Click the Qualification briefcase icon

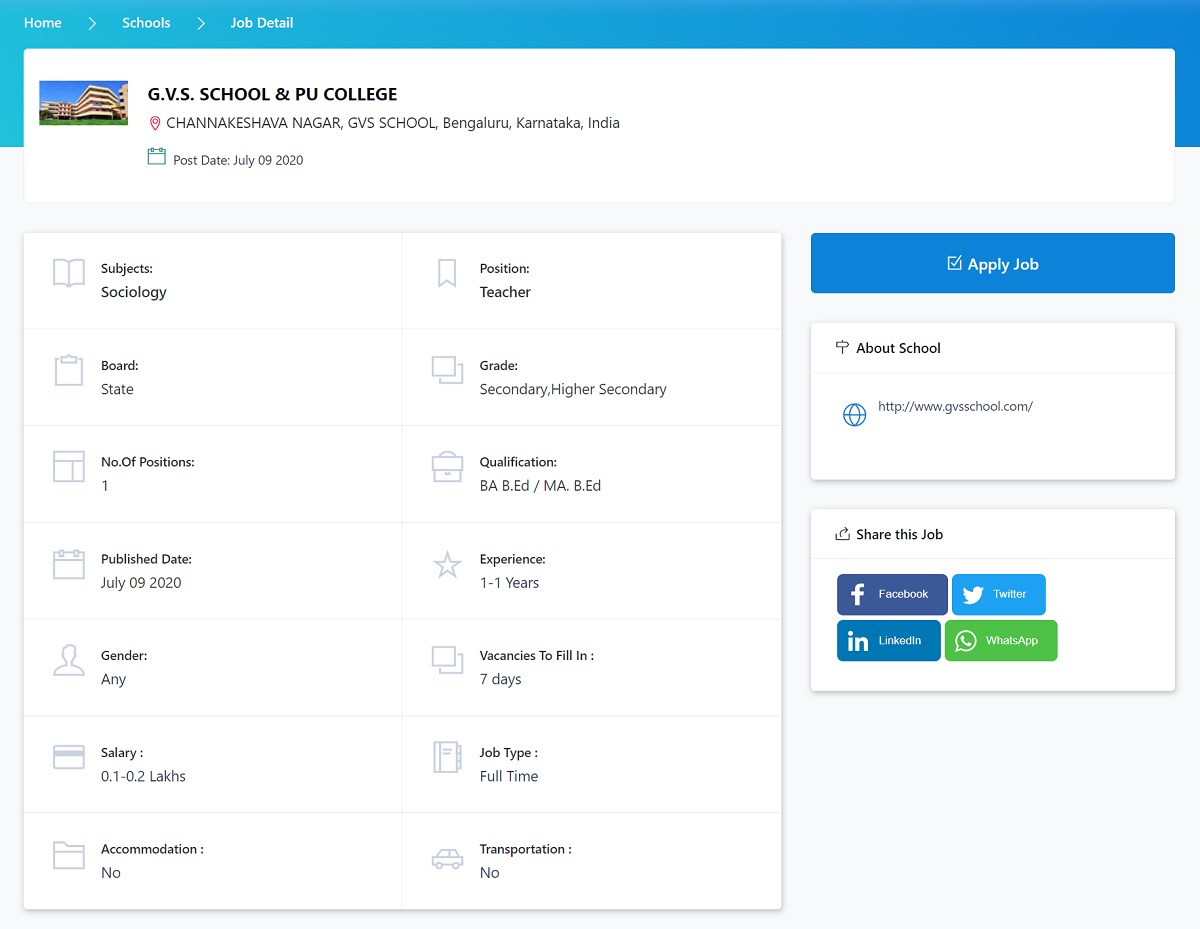[x=446, y=471]
